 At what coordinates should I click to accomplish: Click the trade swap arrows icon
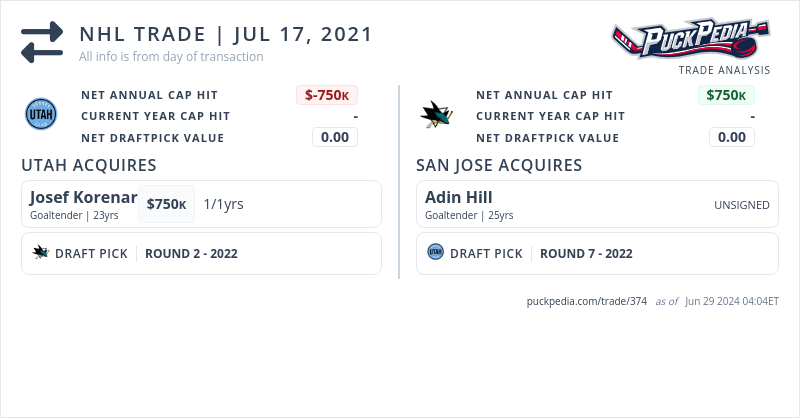tap(42, 42)
